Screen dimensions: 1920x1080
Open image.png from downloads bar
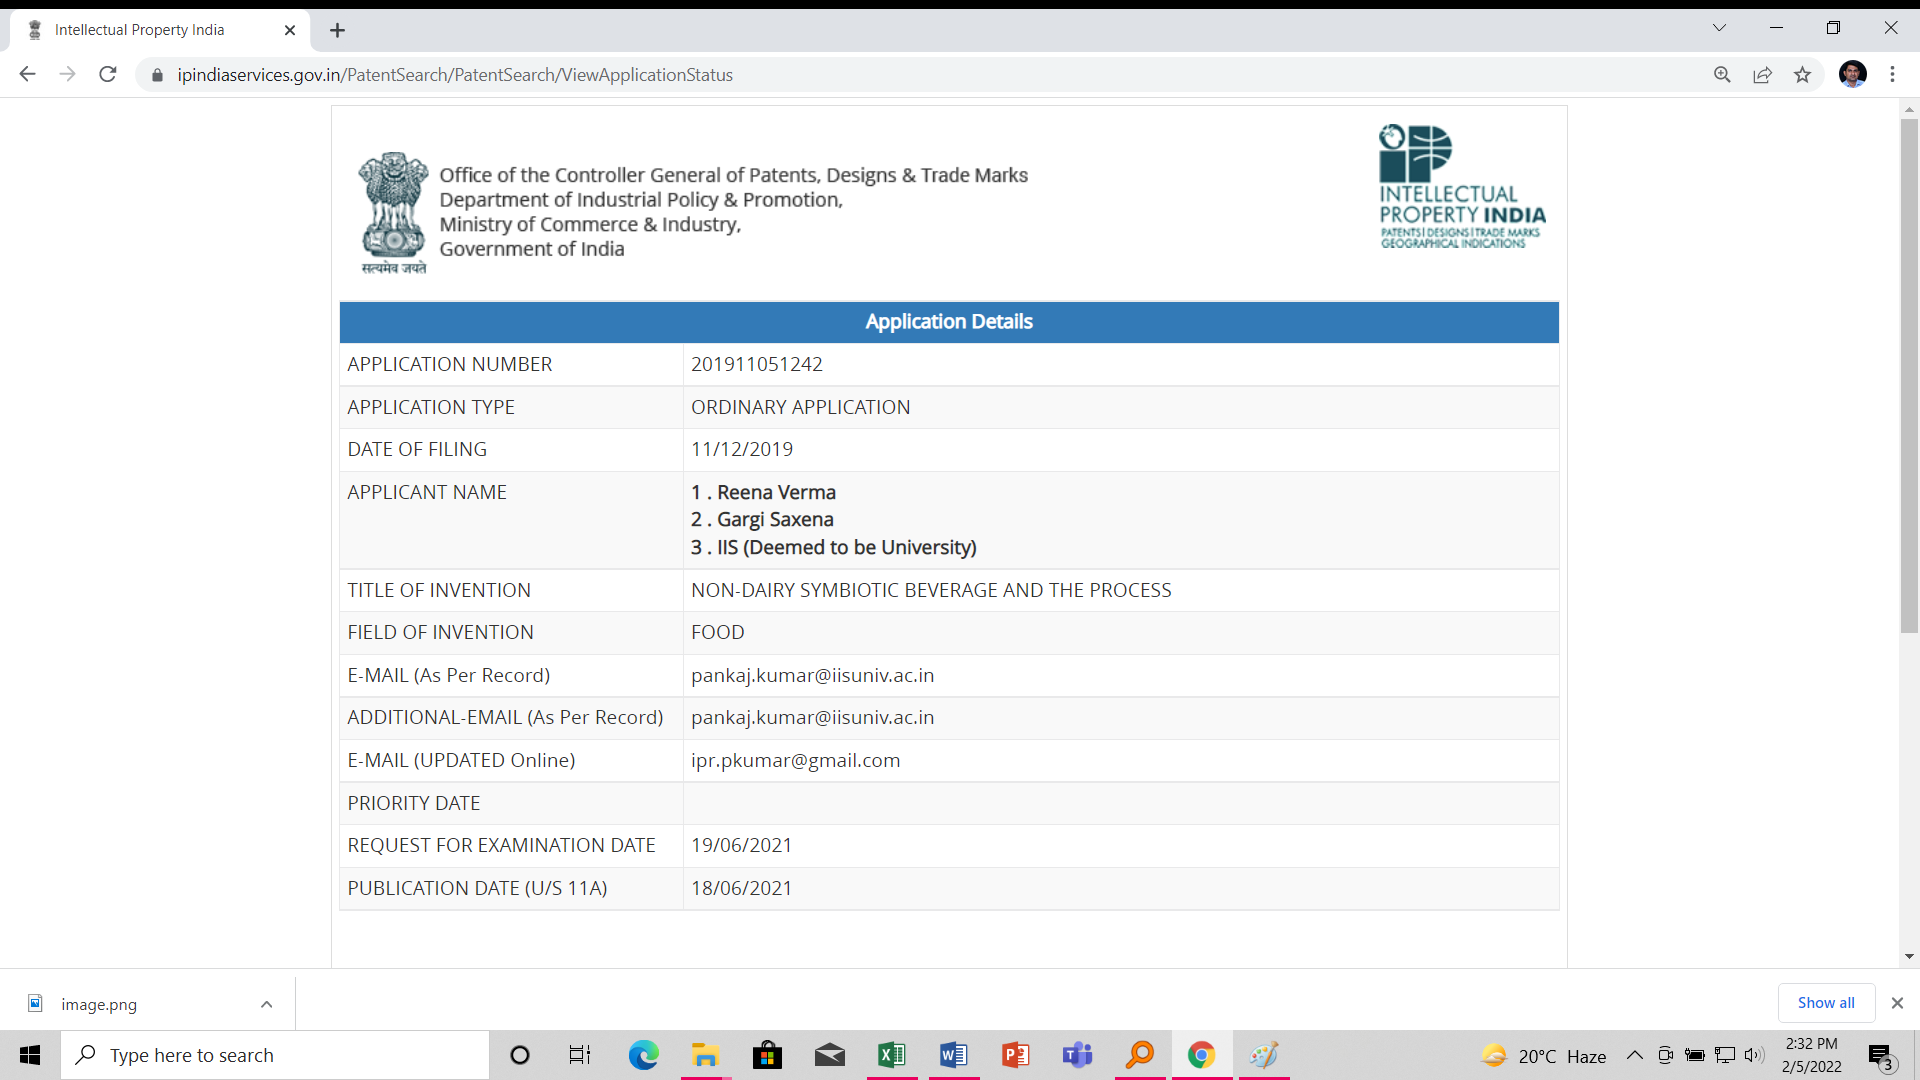[98, 1004]
